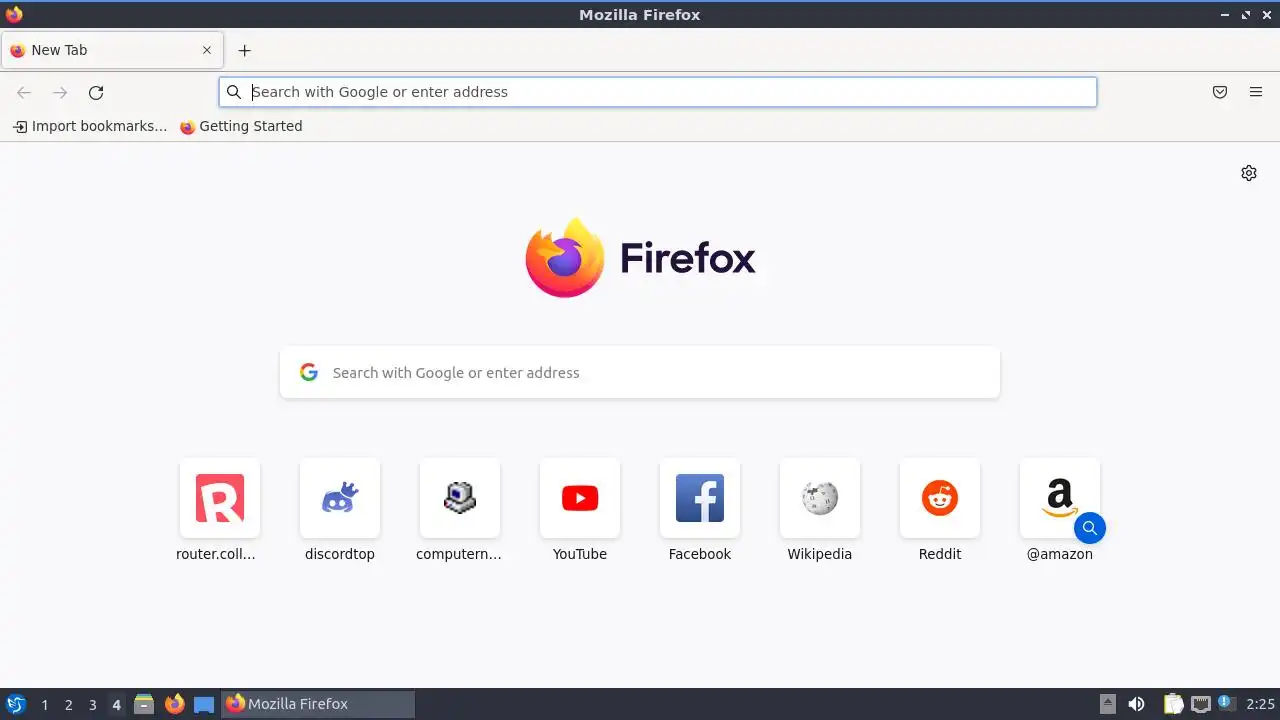Click the Firefox icon in the title bar
Image resolution: width=1280 pixels, height=720 pixels.
point(14,14)
